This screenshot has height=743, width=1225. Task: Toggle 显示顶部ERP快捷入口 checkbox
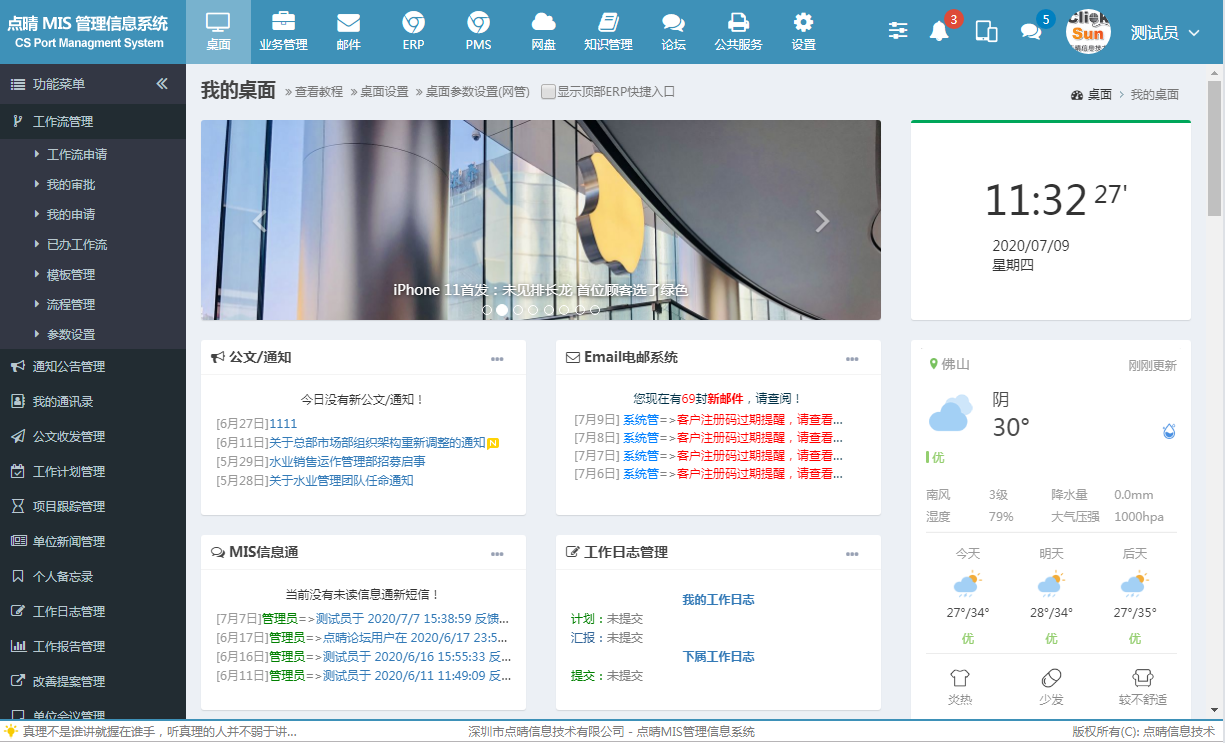pyautogui.click(x=548, y=91)
